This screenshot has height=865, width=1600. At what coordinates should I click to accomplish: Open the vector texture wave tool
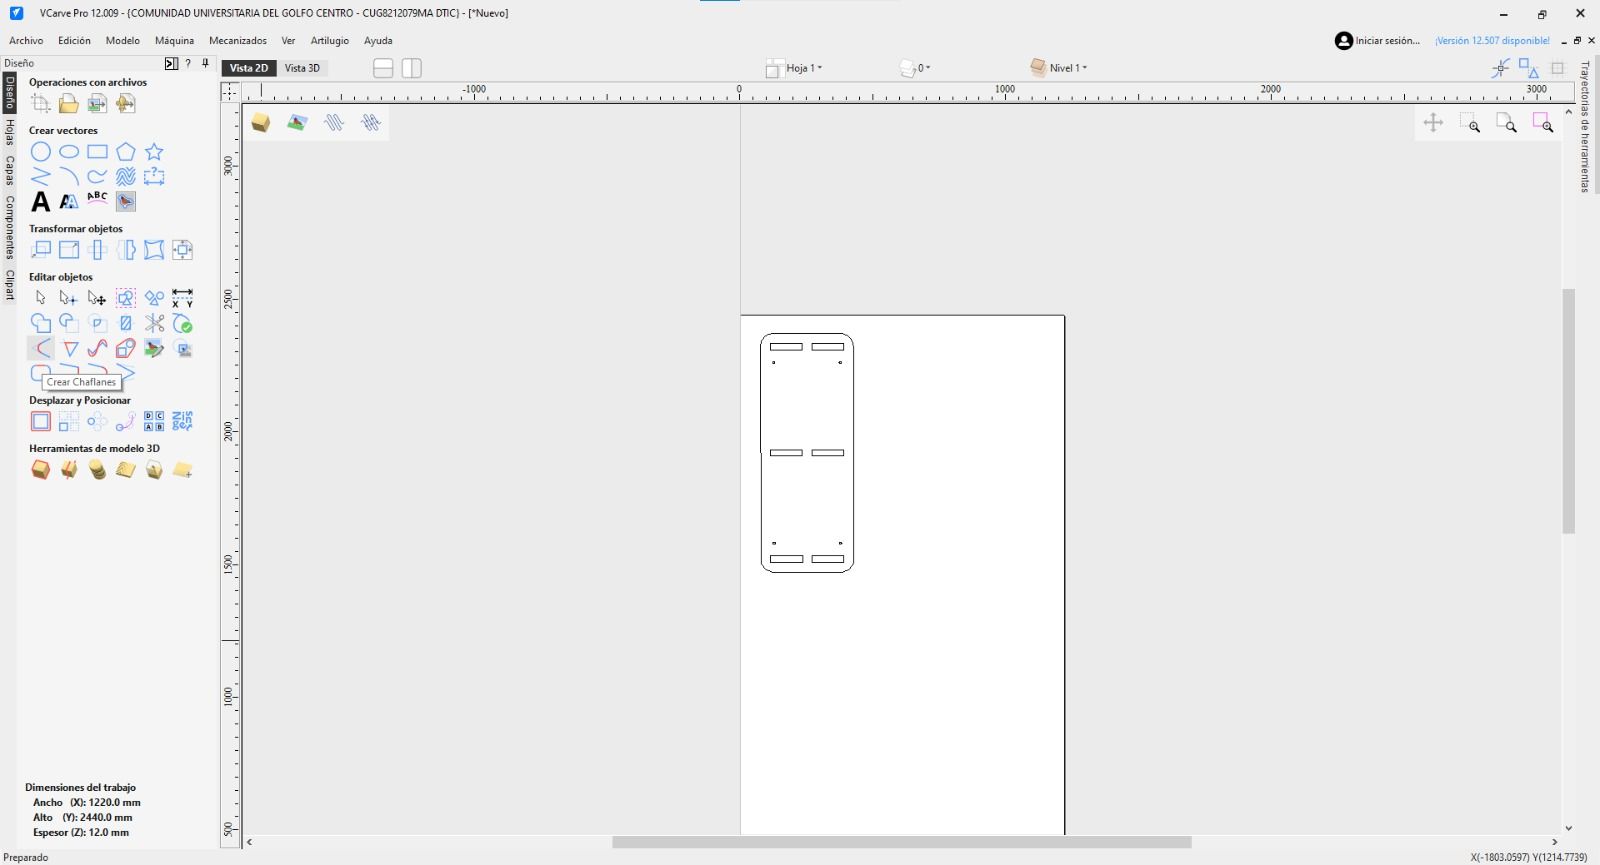[125, 177]
